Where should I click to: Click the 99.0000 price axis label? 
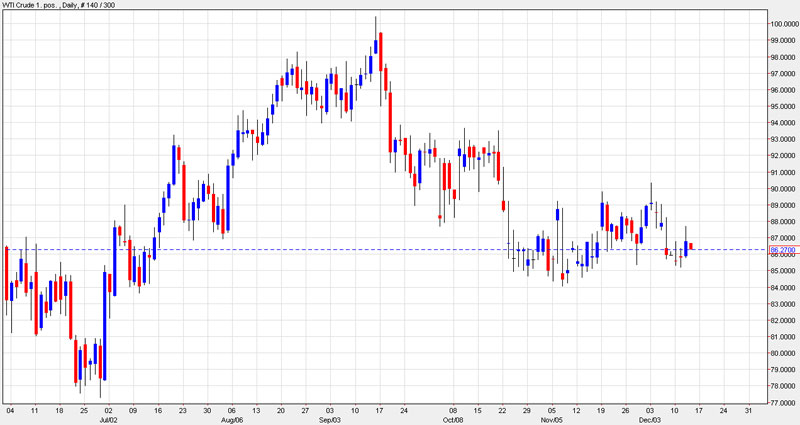(784, 40)
